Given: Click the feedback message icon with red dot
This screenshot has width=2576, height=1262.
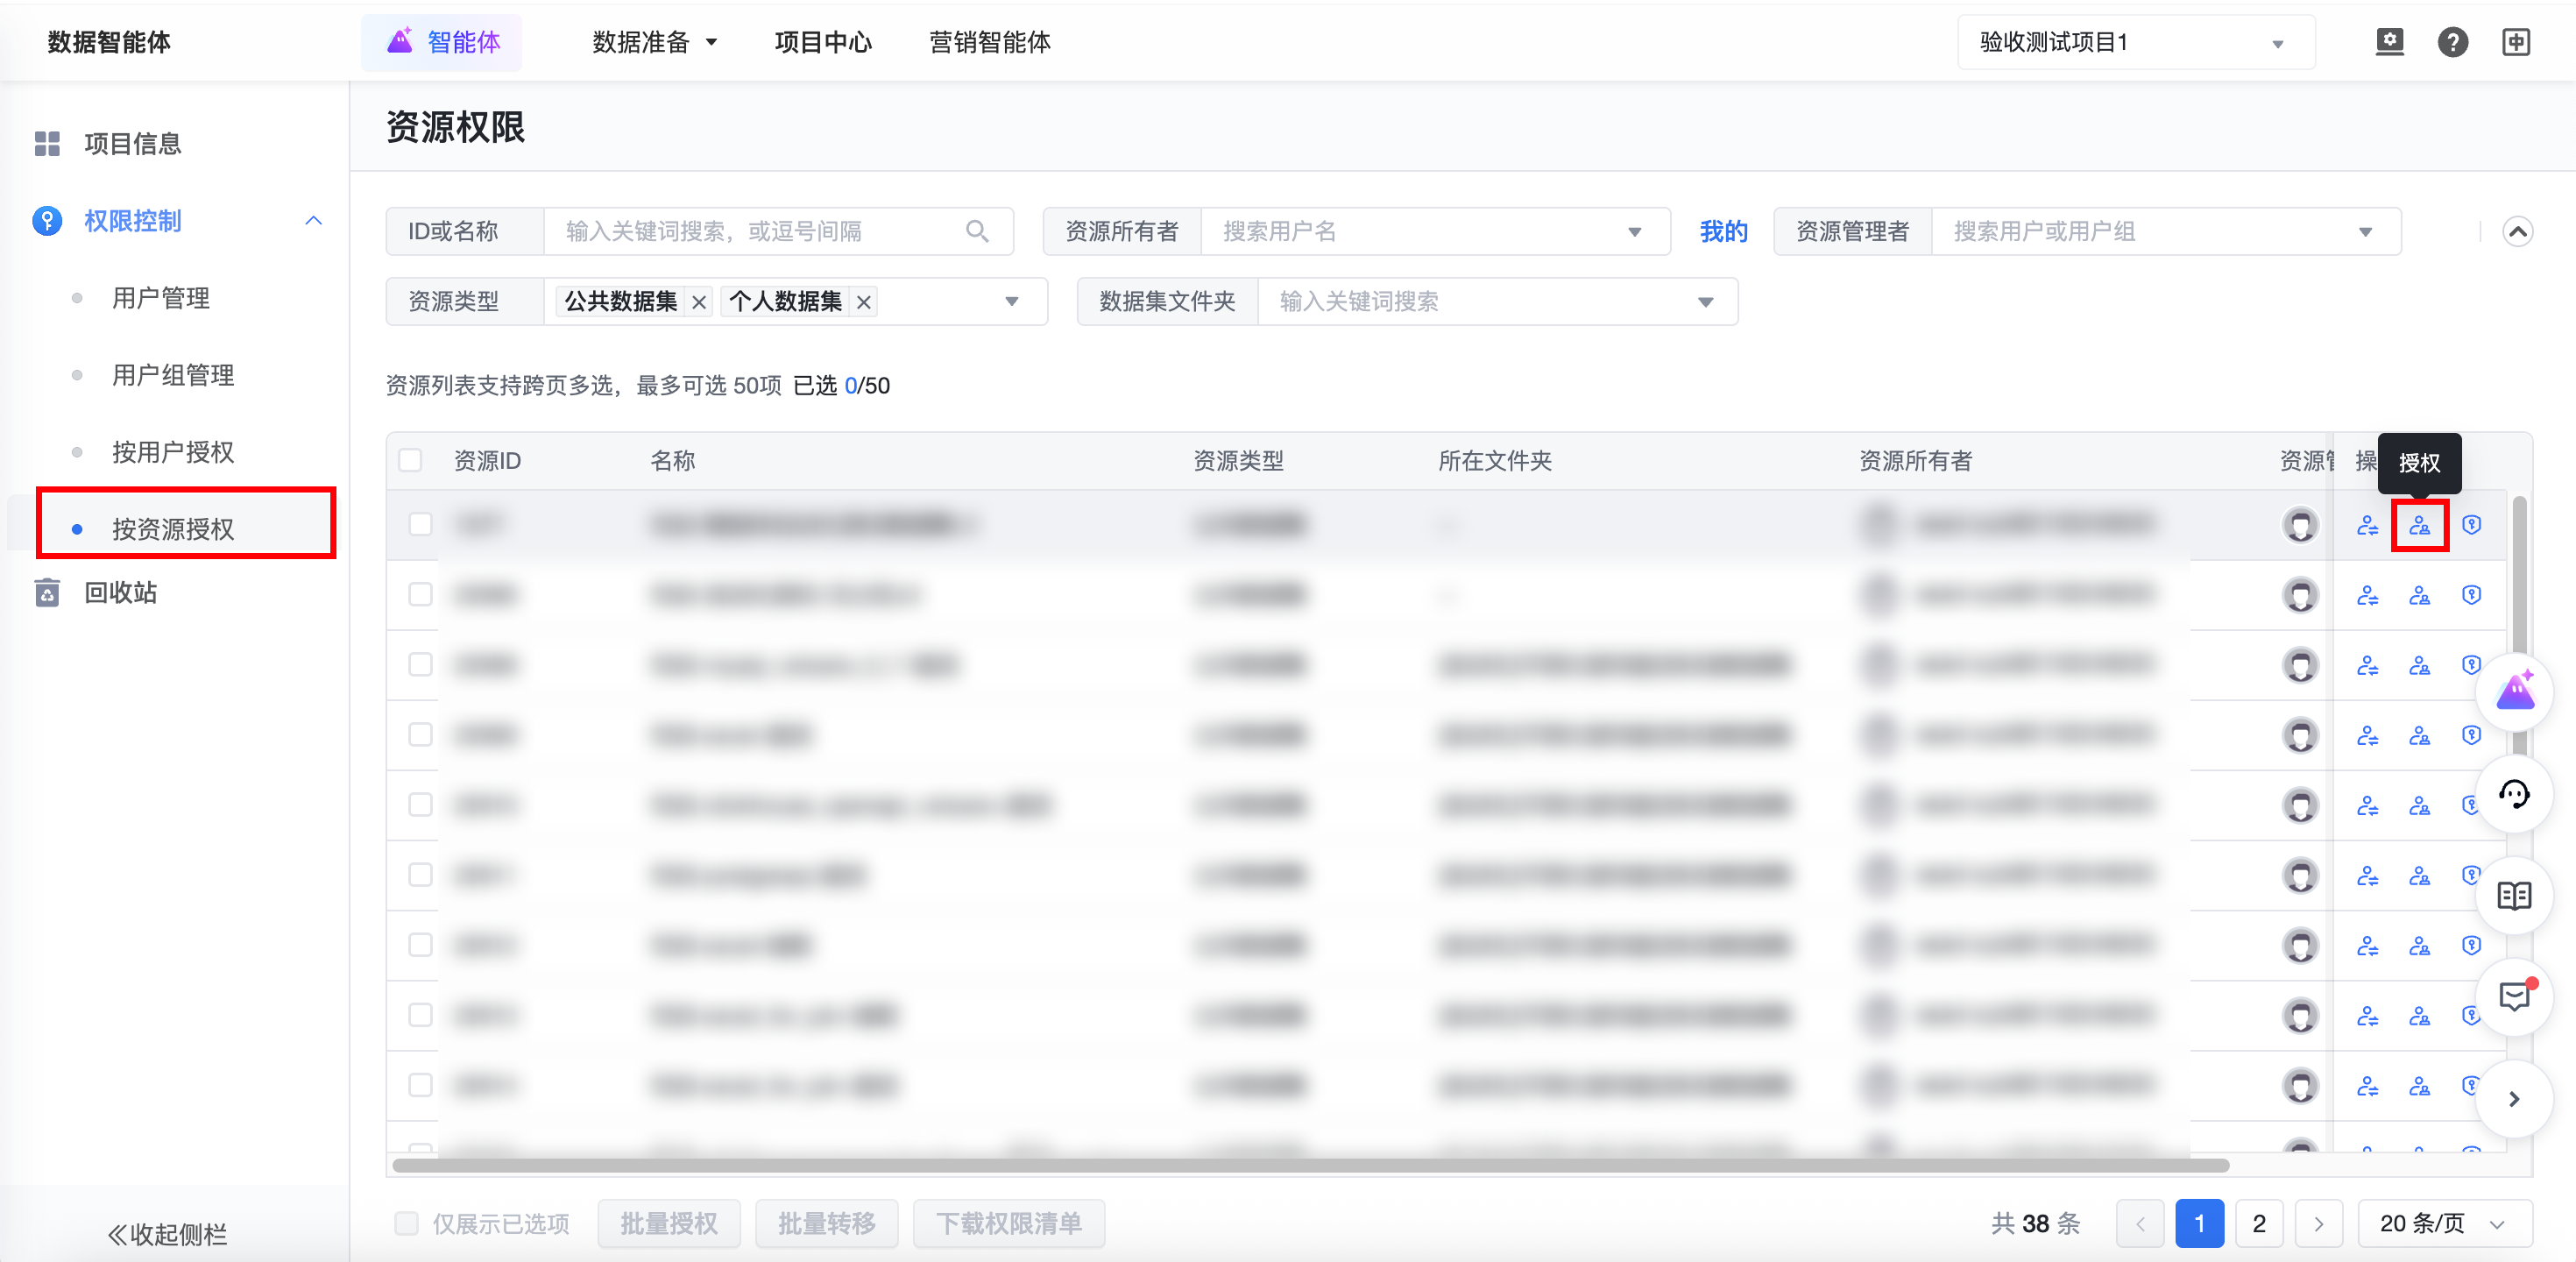Looking at the screenshot, I should coord(2513,996).
